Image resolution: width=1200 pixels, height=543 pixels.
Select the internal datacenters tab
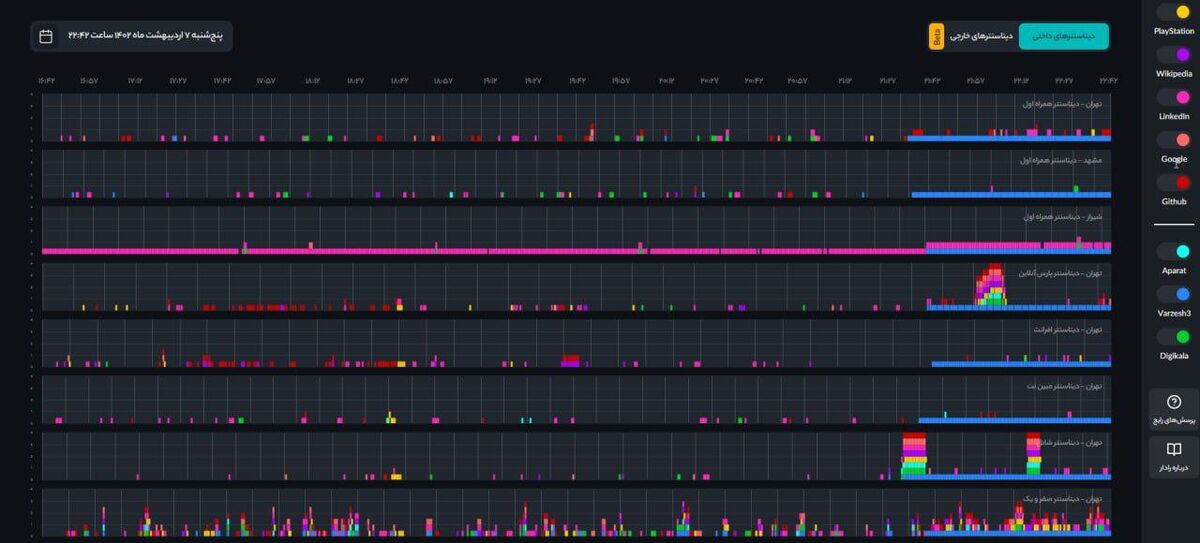click(x=1064, y=36)
